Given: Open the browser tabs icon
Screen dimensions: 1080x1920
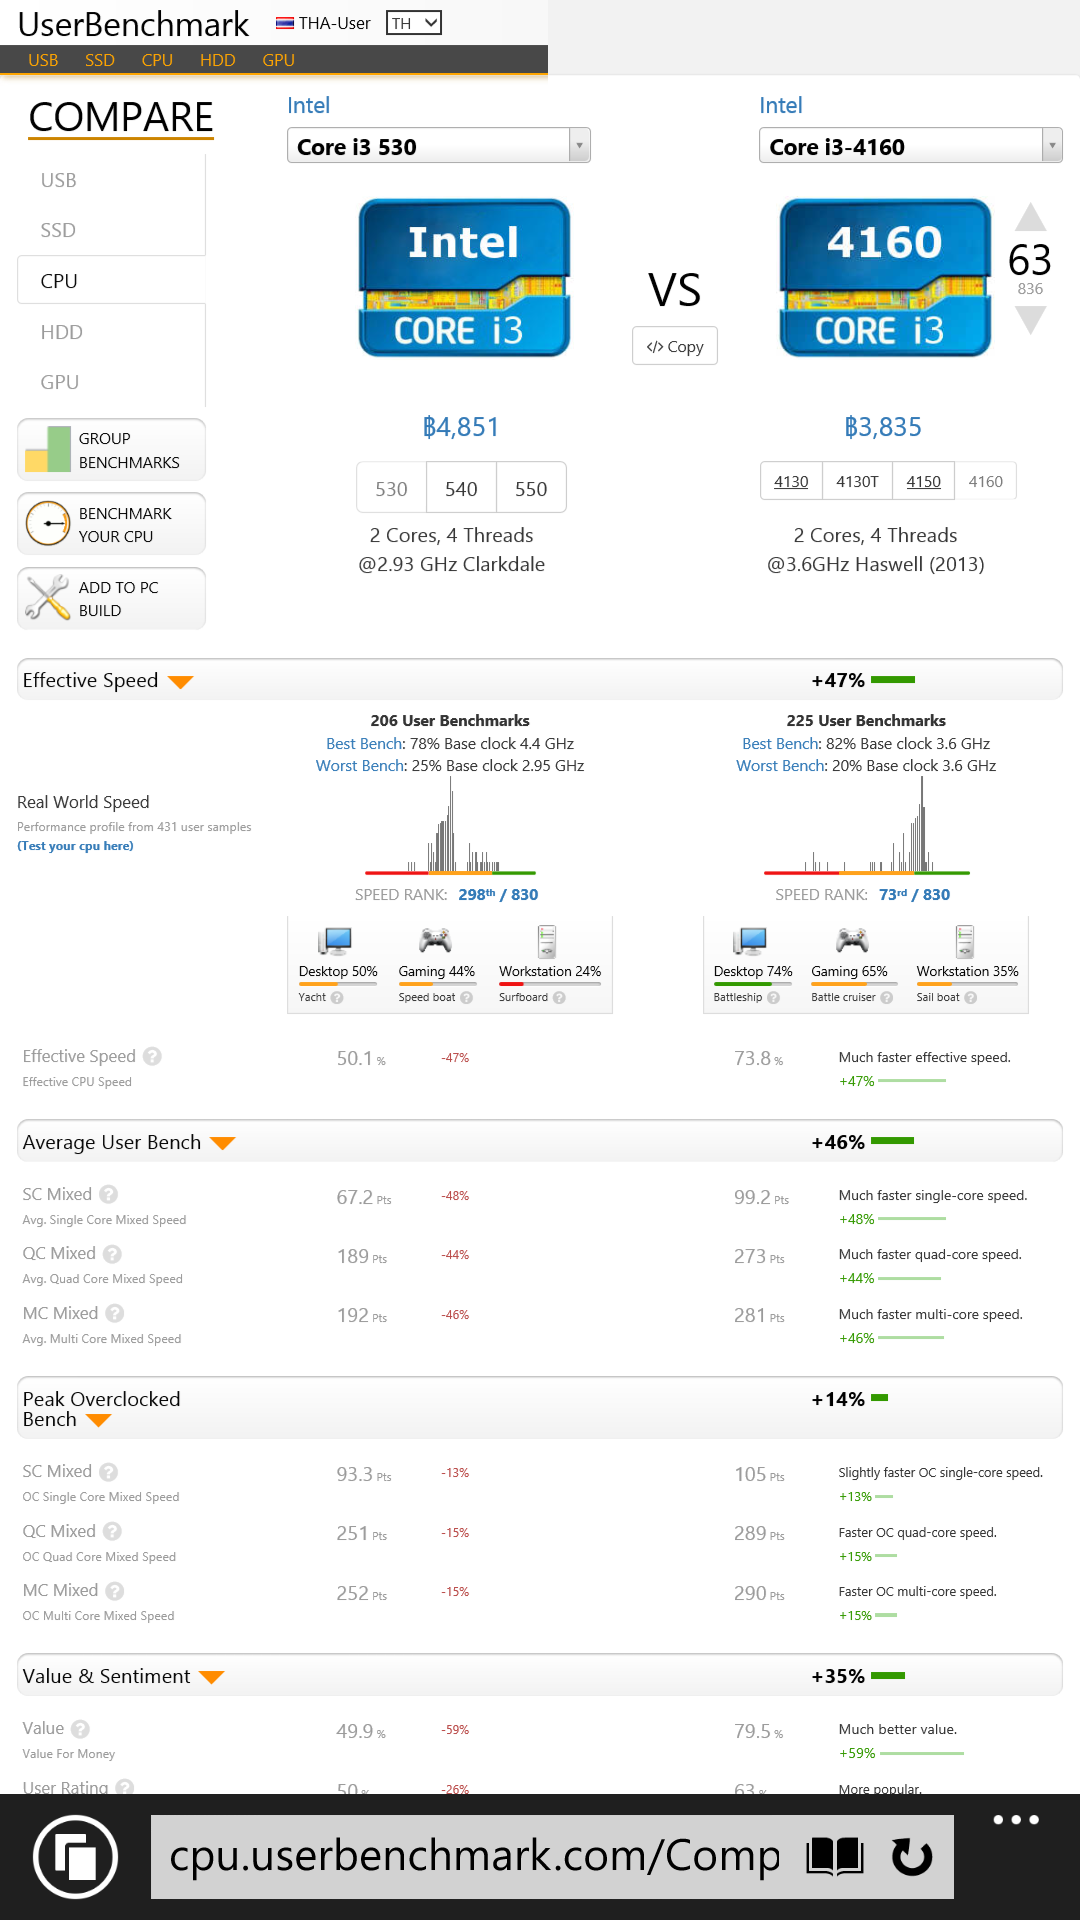Looking at the screenshot, I should point(76,1857).
